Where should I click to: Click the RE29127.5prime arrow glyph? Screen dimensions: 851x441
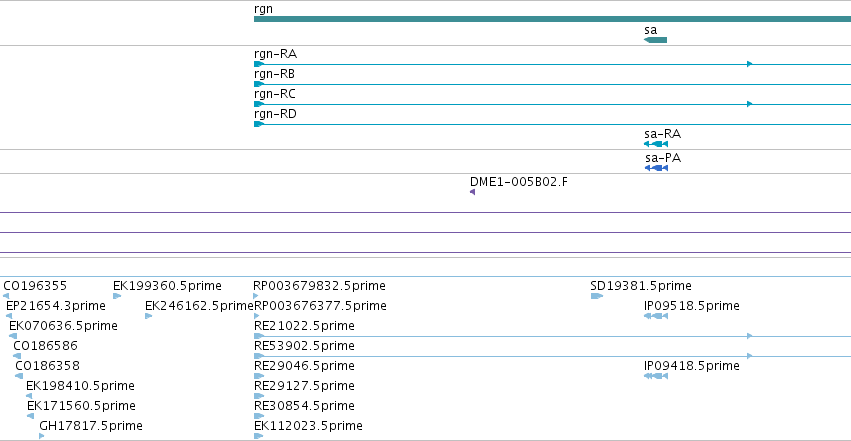click(x=259, y=397)
